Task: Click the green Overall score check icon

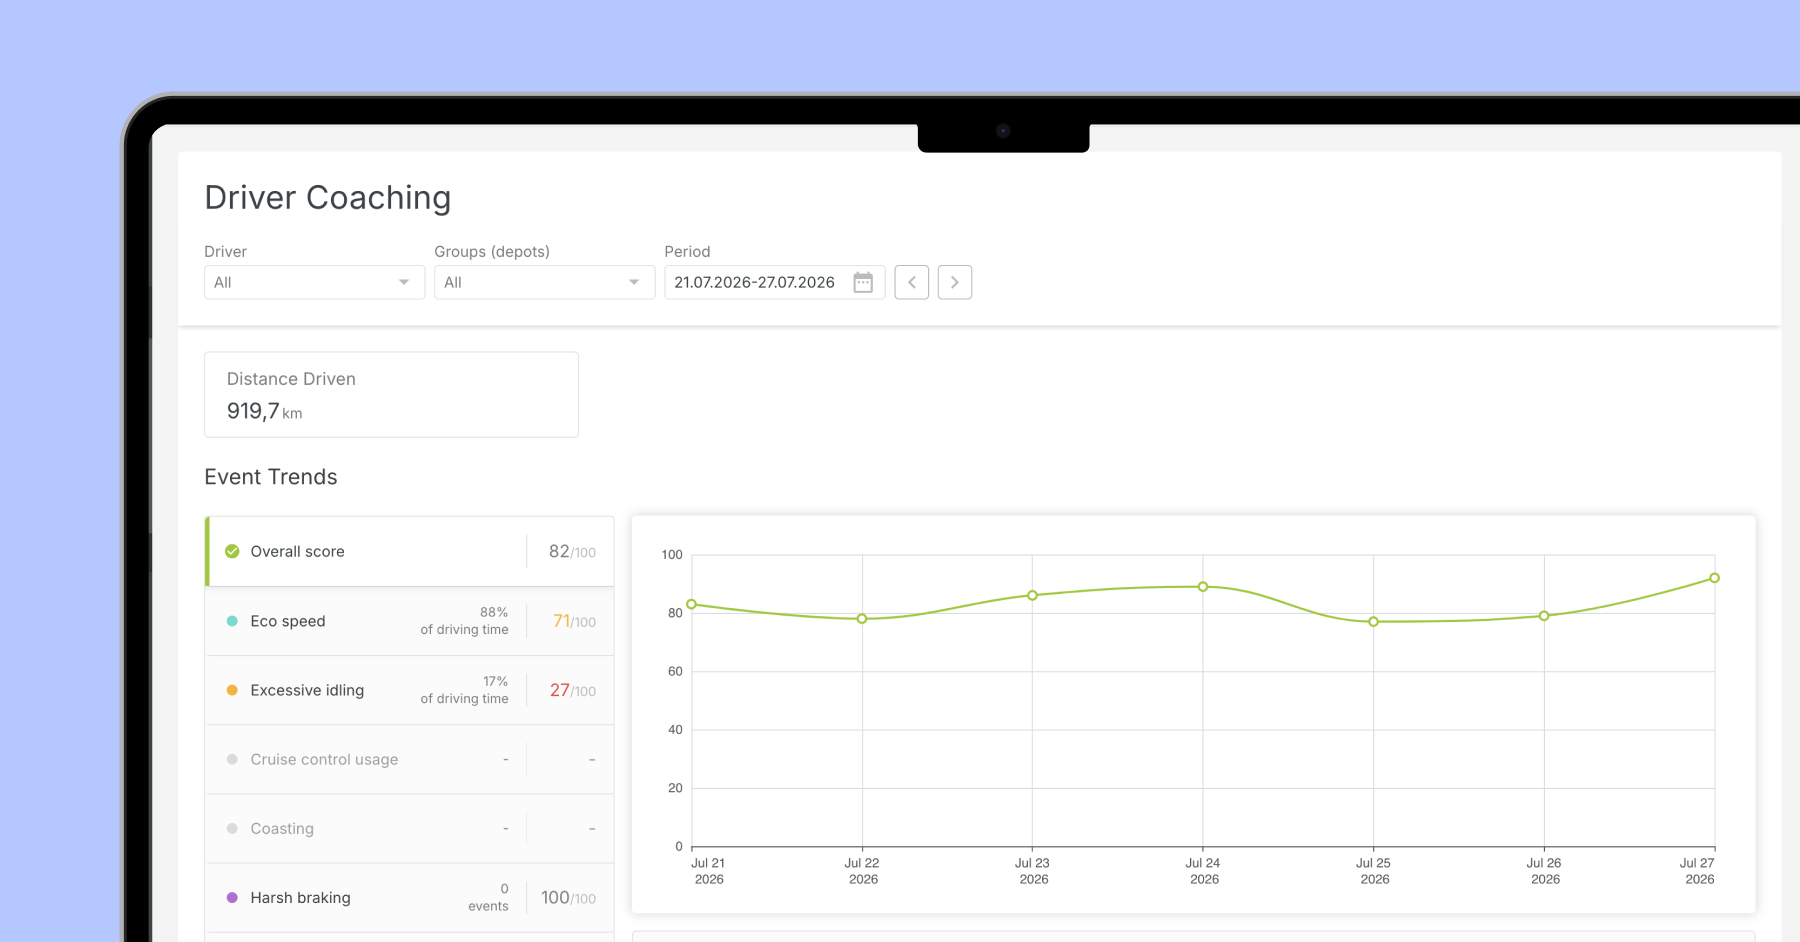Action: point(232,551)
